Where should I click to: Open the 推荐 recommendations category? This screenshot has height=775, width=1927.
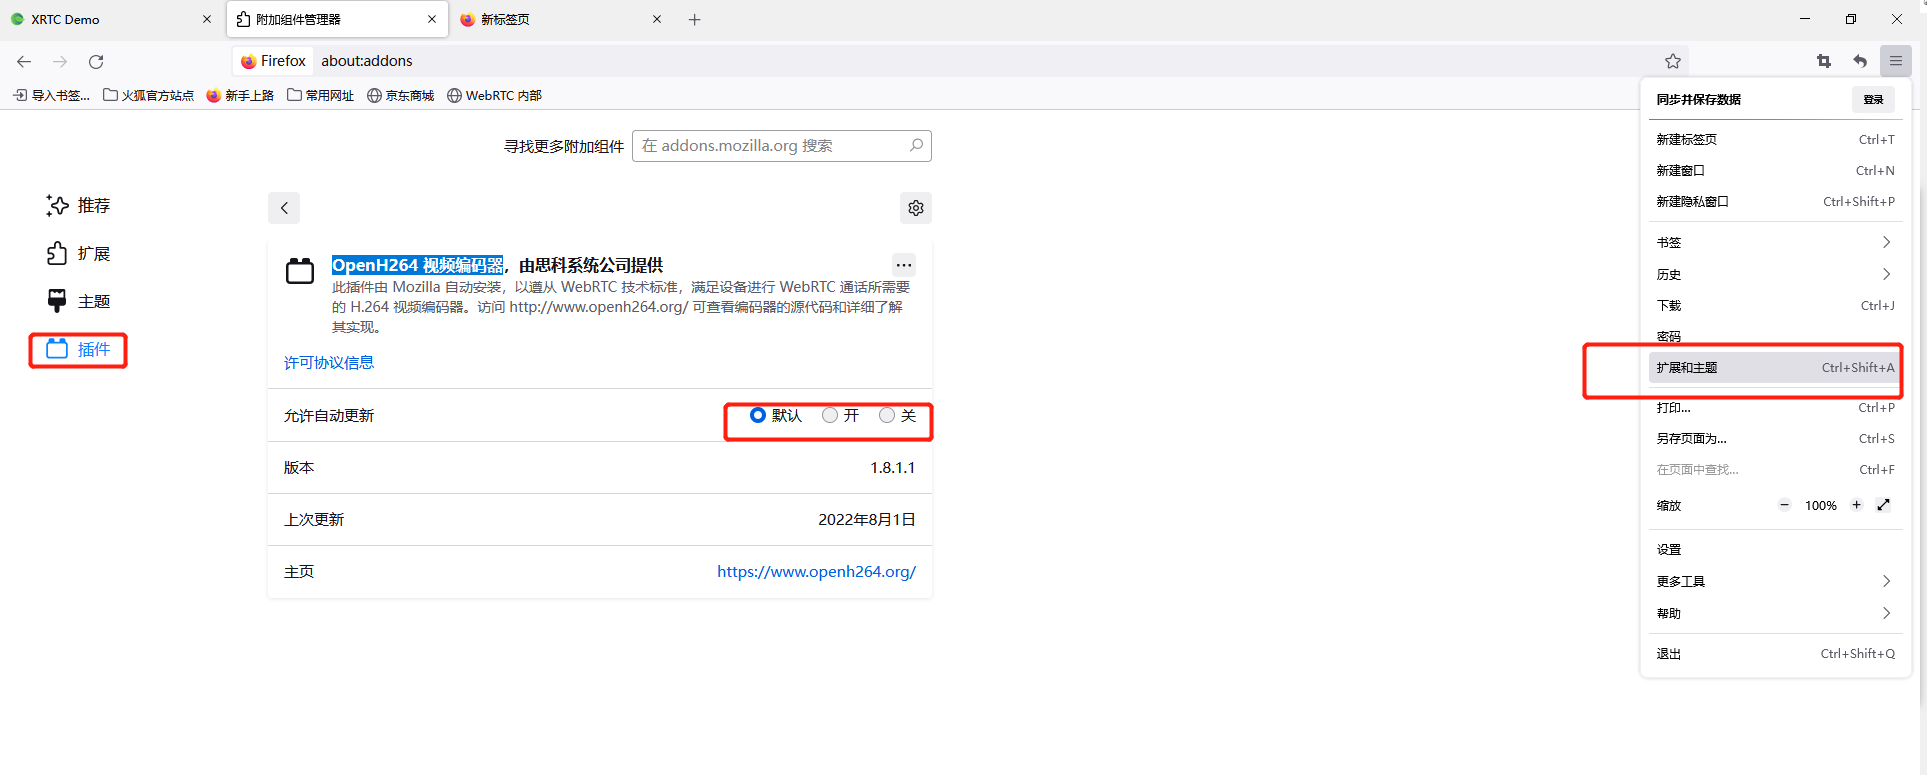pyautogui.click(x=78, y=205)
